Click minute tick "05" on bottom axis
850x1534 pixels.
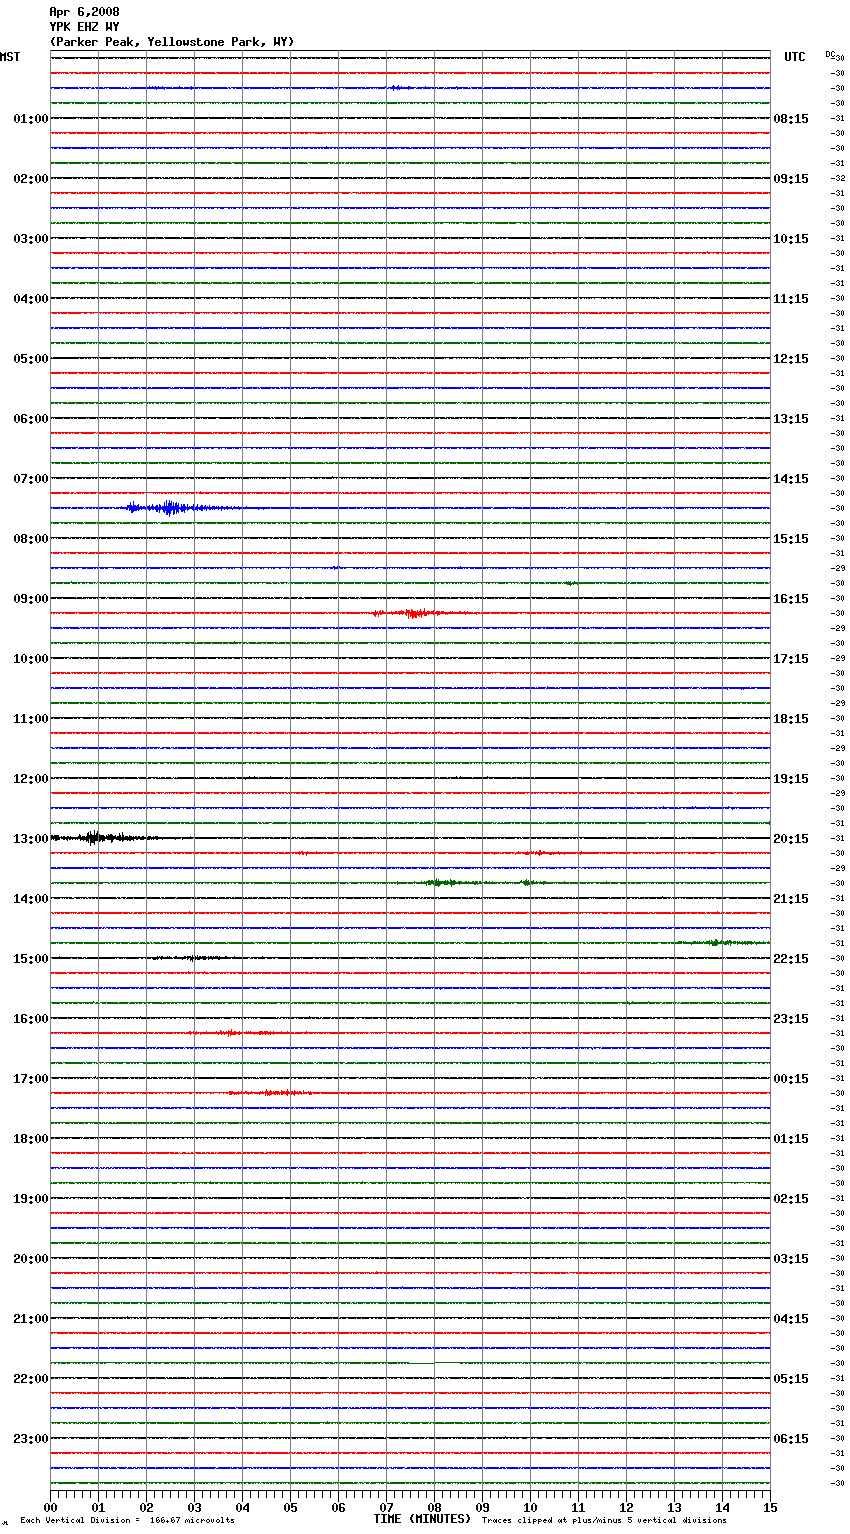pyautogui.click(x=290, y=1507)
